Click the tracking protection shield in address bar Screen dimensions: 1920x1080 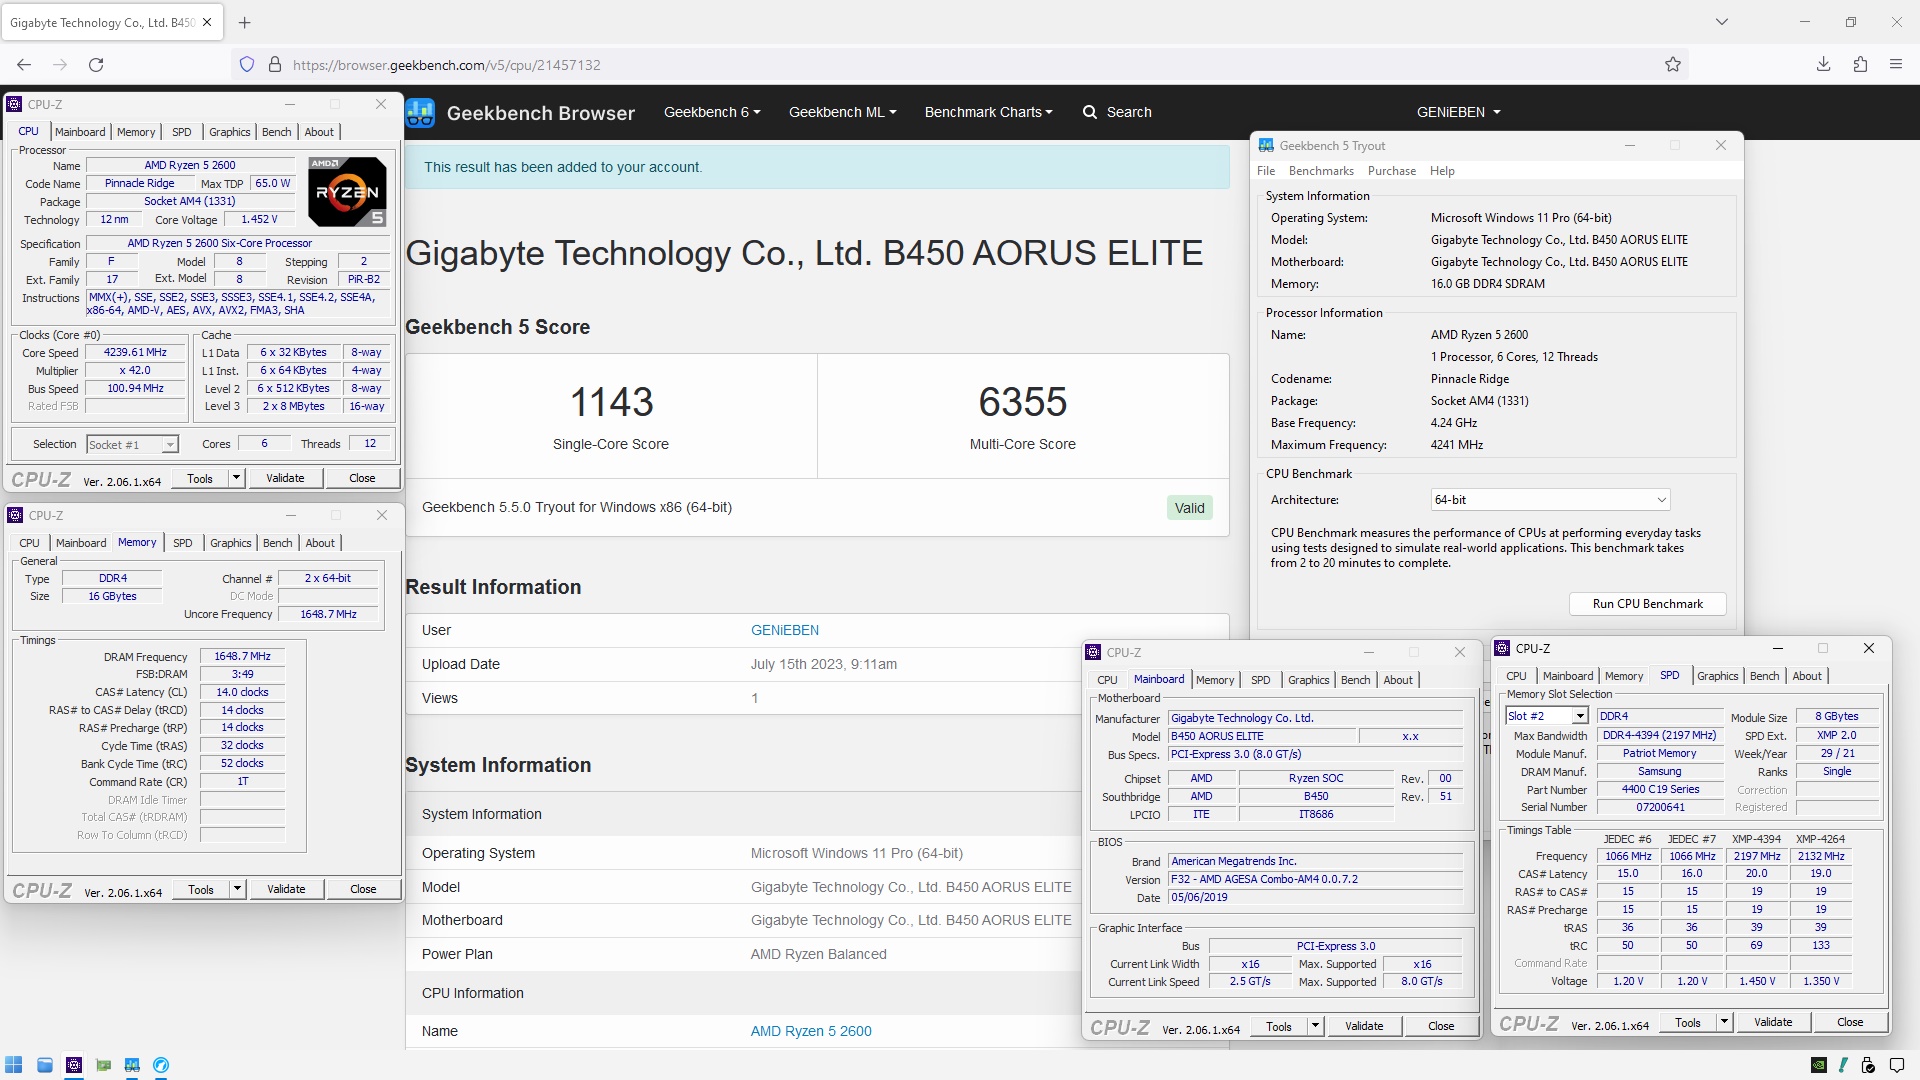(247, 65)
